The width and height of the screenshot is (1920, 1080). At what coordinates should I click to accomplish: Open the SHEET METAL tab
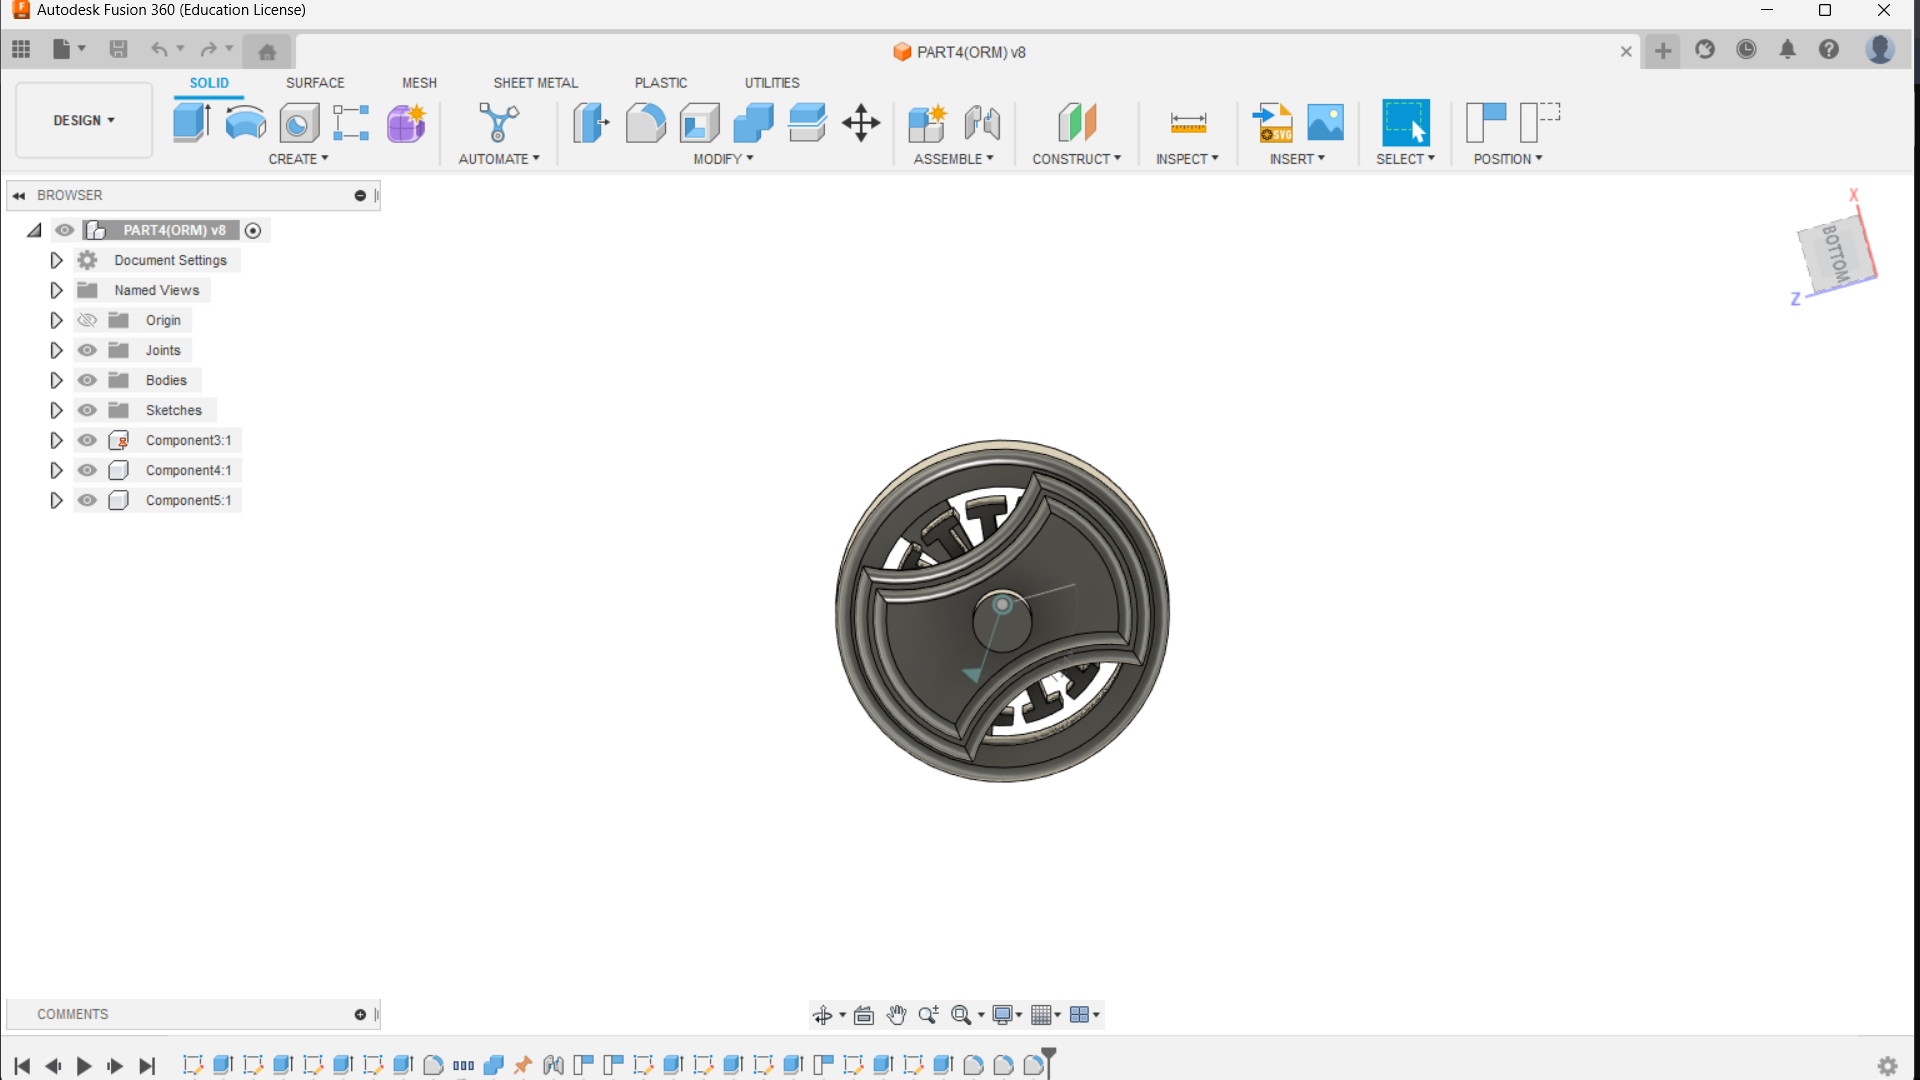point(535,83)
